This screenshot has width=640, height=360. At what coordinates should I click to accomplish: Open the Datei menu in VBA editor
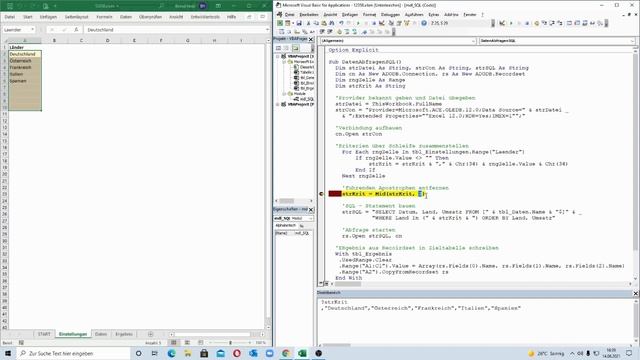point(289,14)
